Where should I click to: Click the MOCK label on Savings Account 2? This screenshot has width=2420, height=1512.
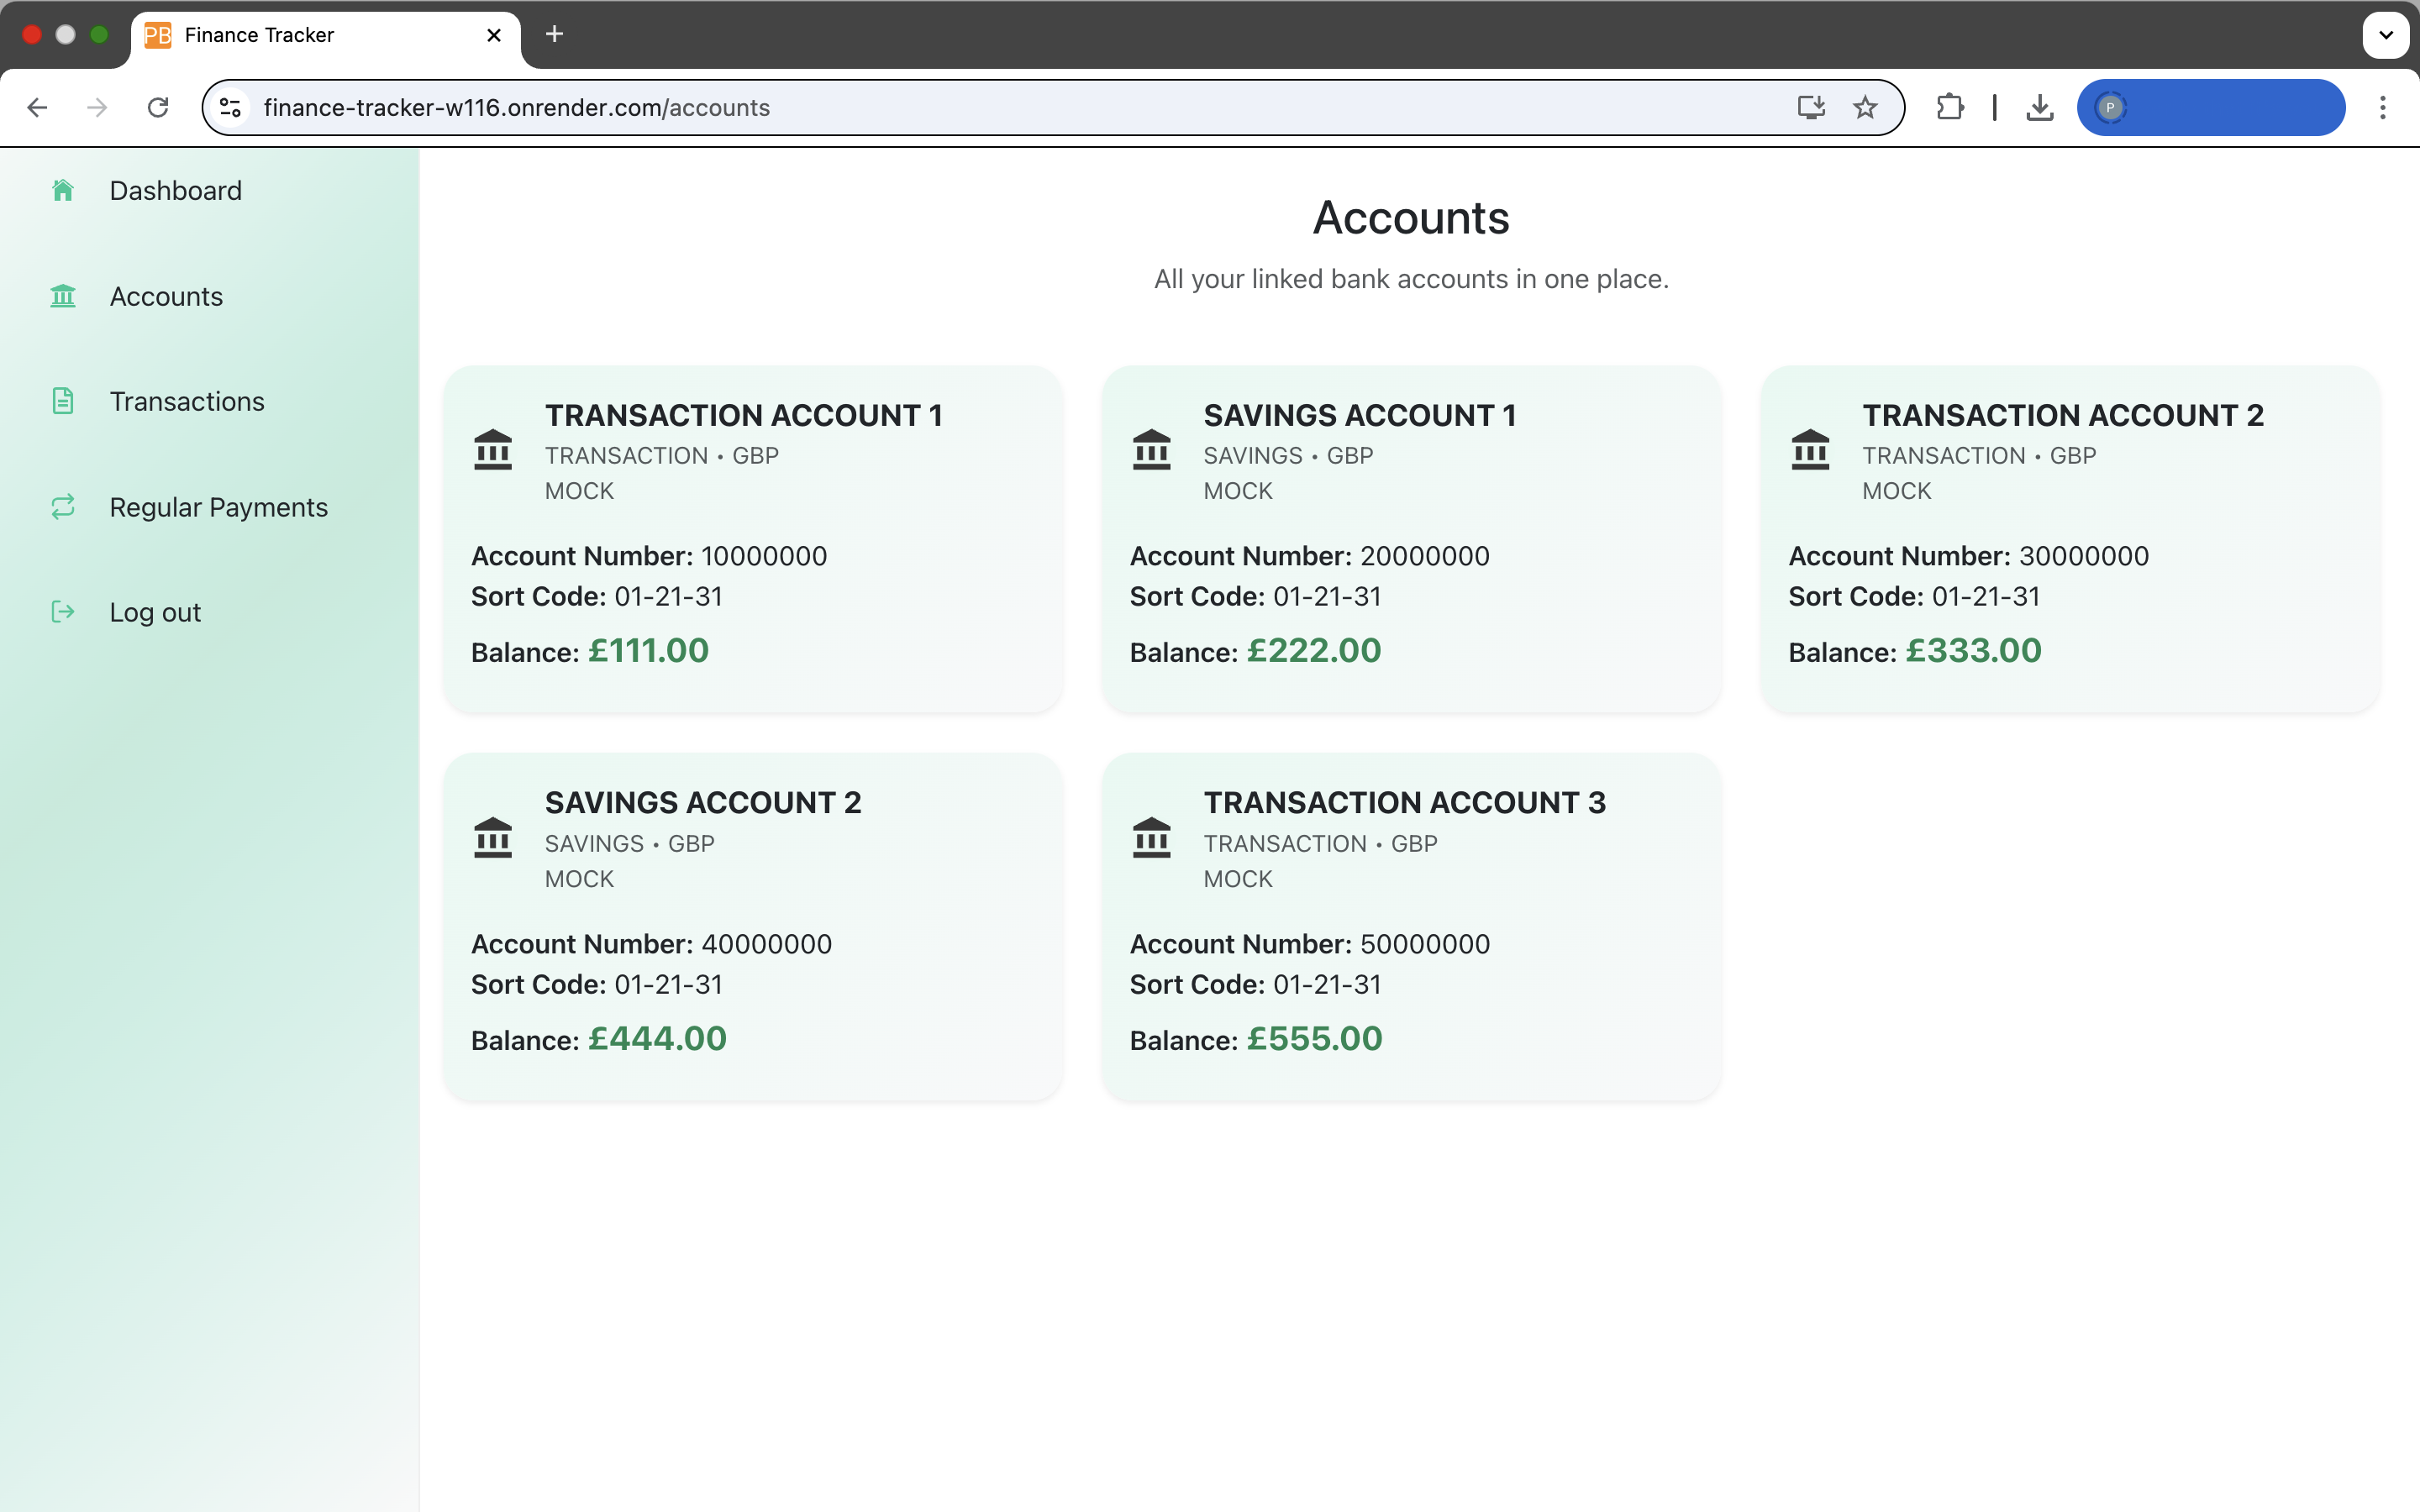tap(579, 879)
